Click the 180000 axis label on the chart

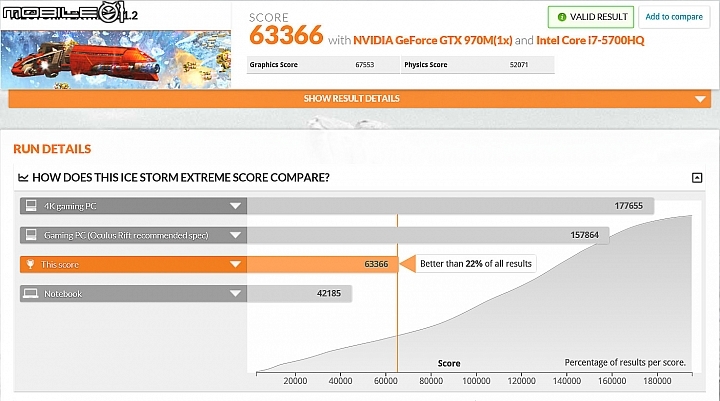[x=657, y=381]
